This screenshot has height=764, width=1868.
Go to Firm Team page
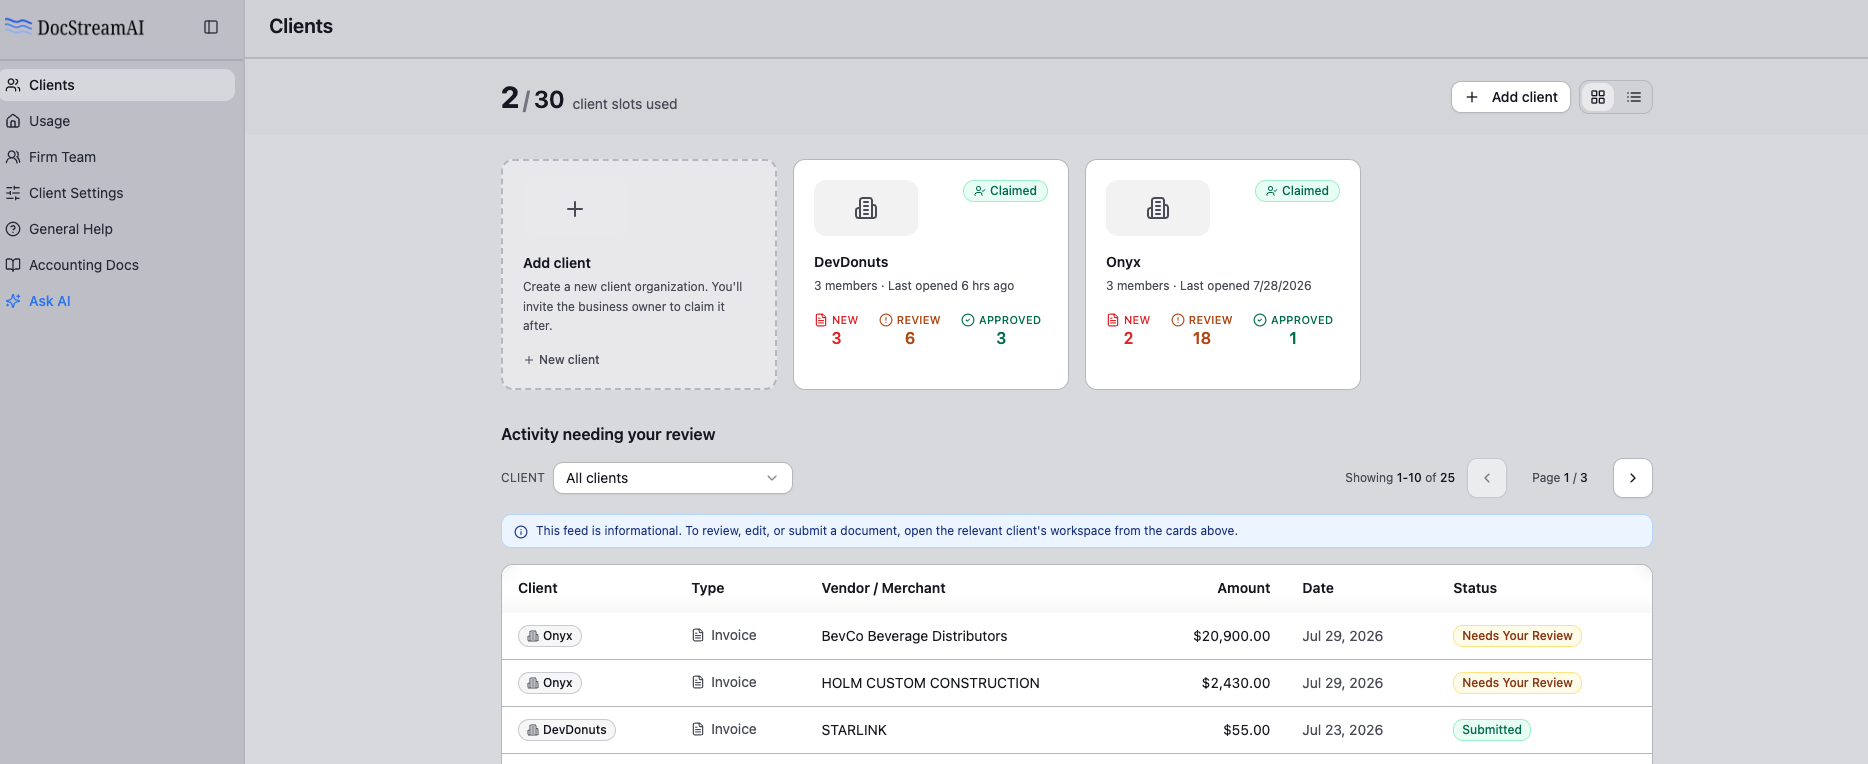118,157
